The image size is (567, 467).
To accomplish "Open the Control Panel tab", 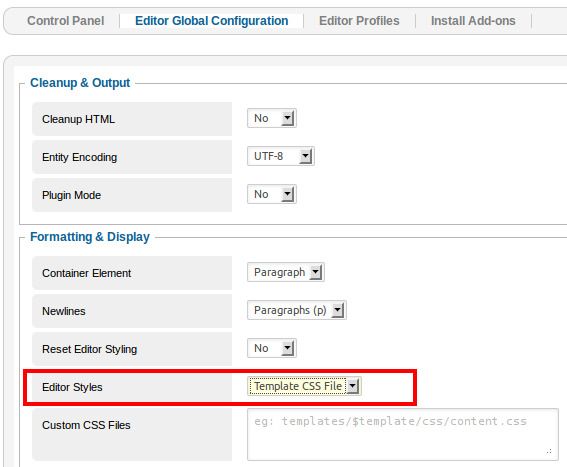I will coord(65,21).
